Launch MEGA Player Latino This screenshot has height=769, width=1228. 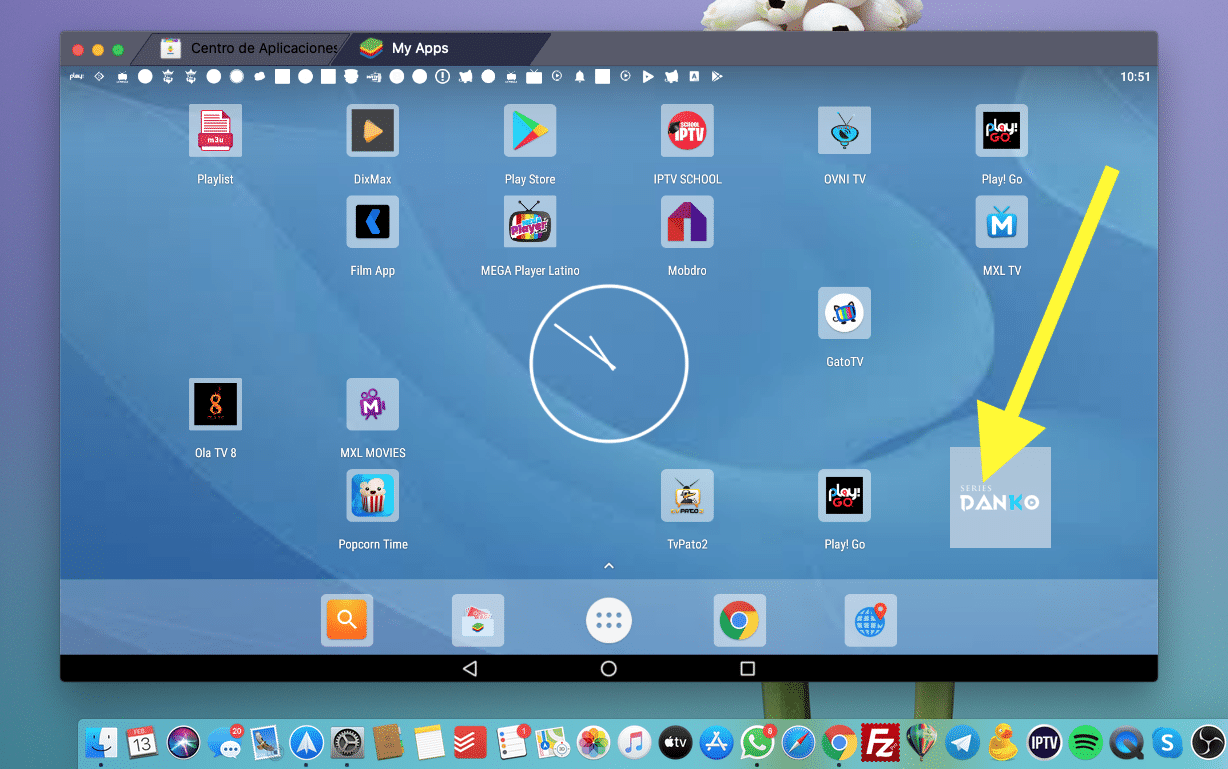point(529,222)
